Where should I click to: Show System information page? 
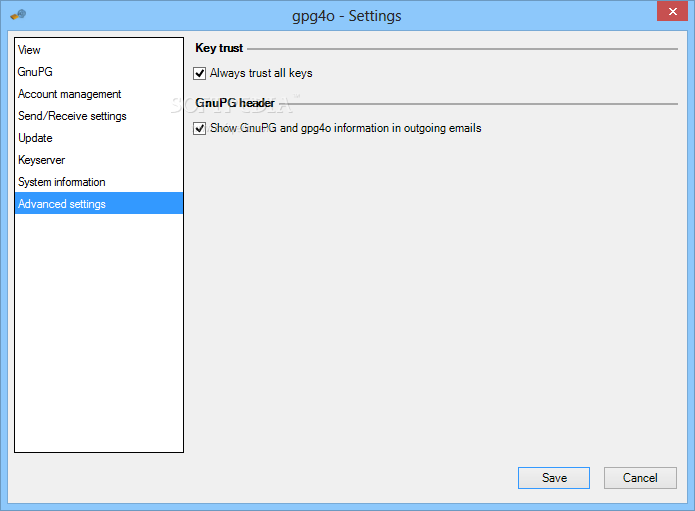[99, 182]
